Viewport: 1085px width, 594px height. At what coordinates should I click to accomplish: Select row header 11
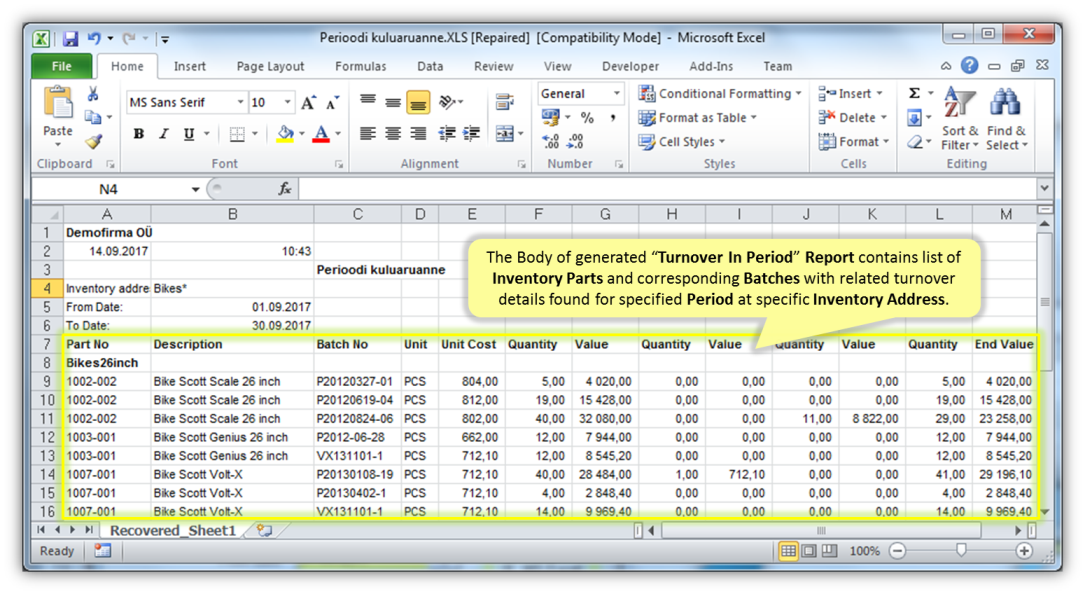point(47,419)
